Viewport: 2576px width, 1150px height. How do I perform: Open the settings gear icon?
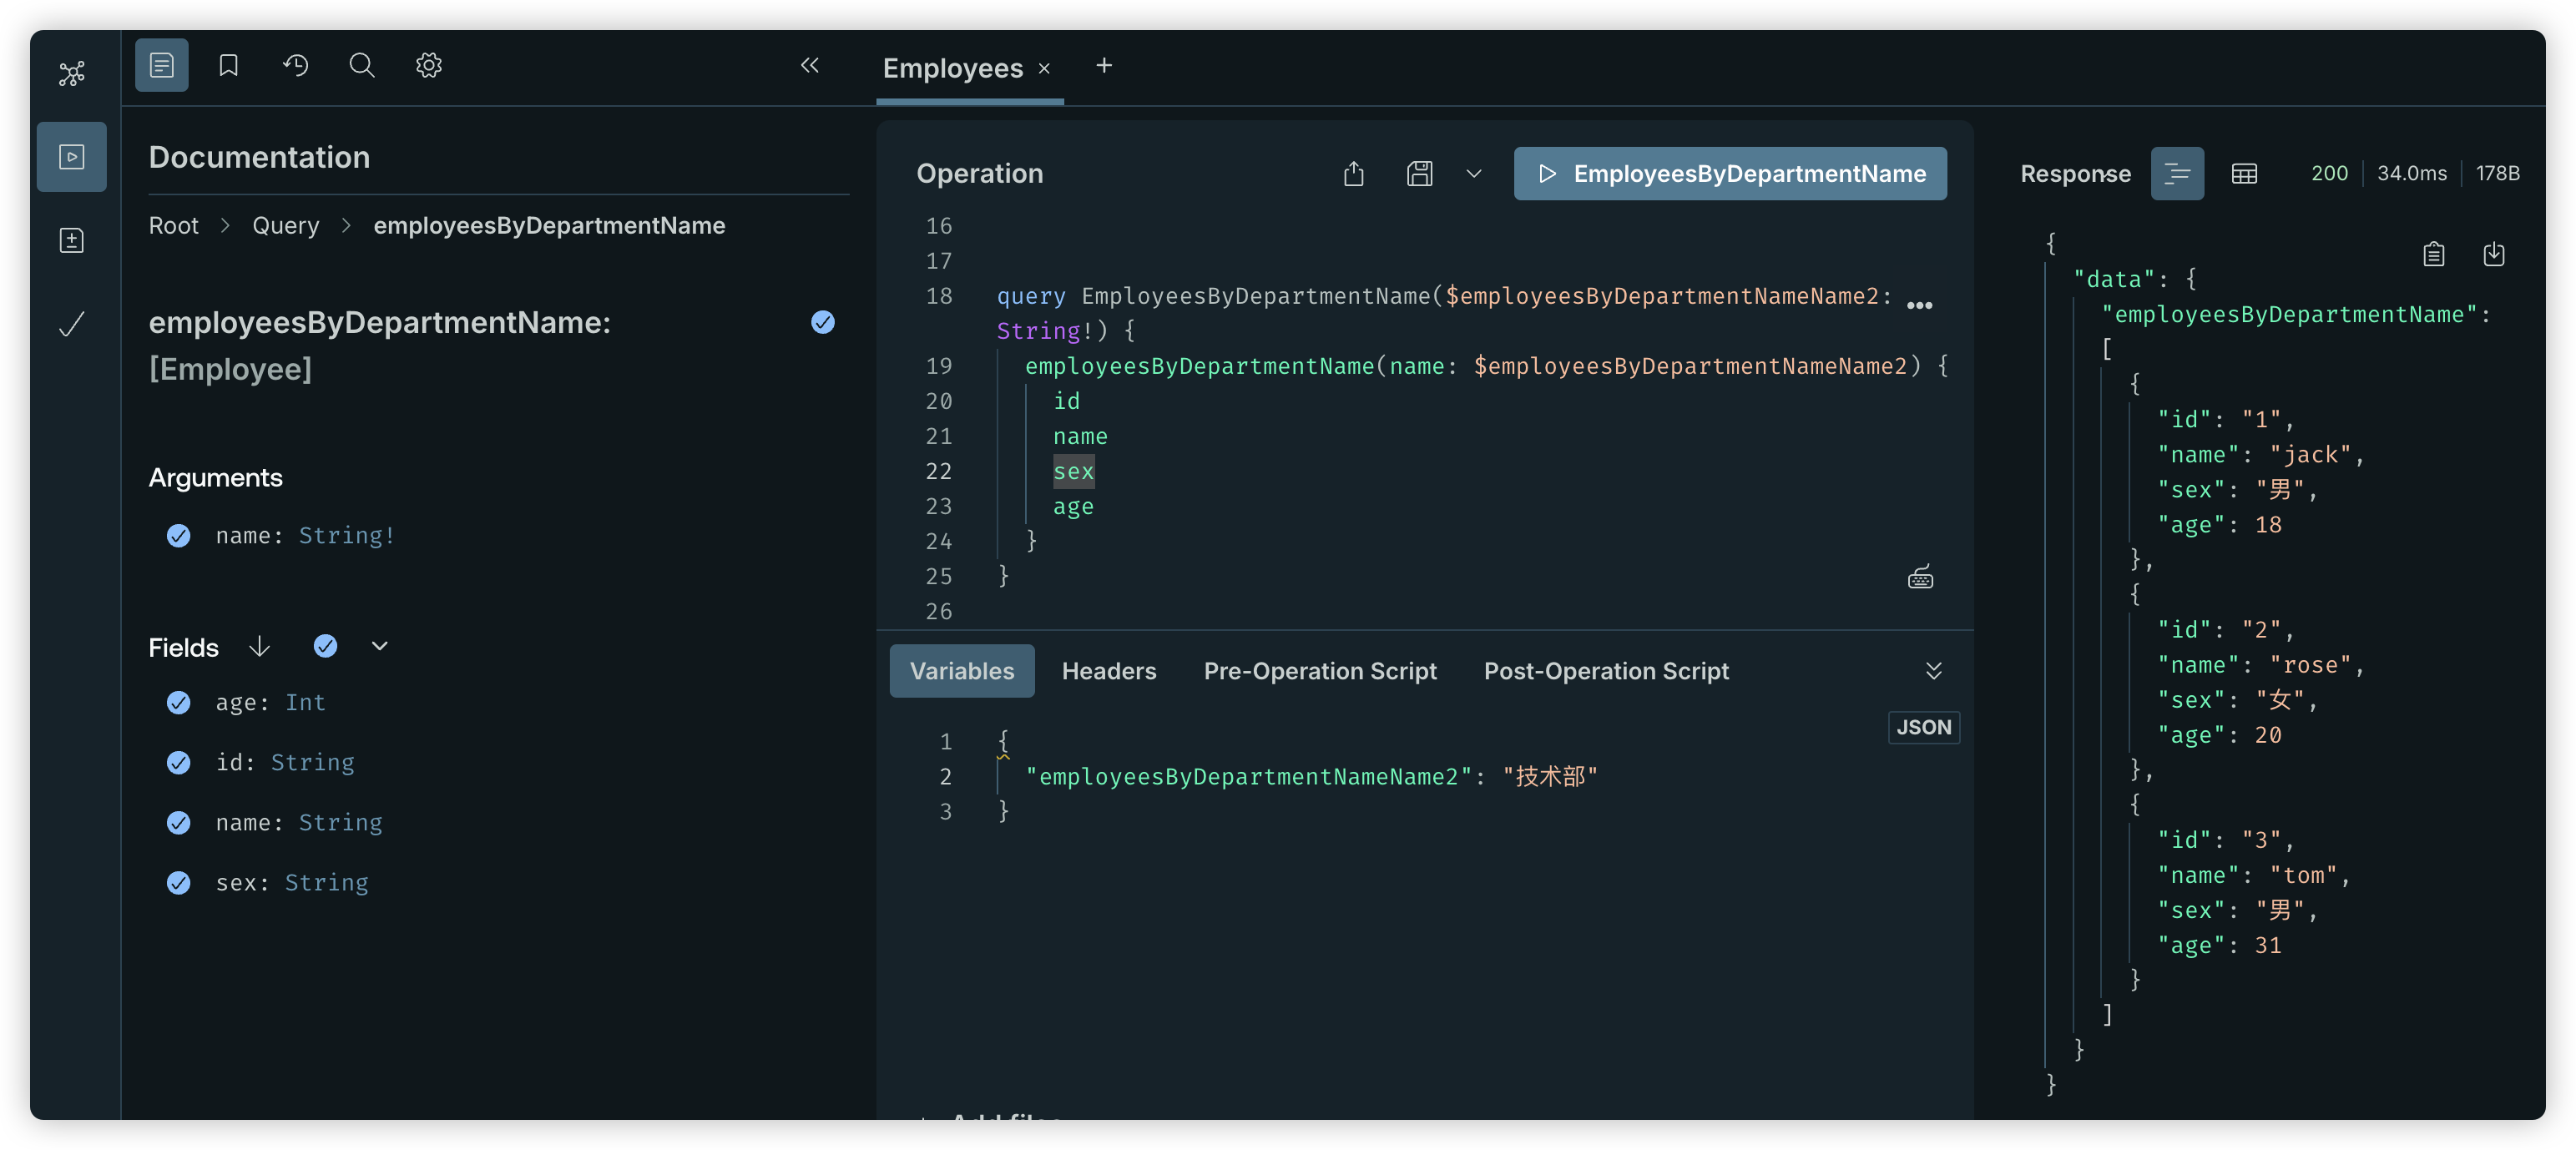[429, 66]
